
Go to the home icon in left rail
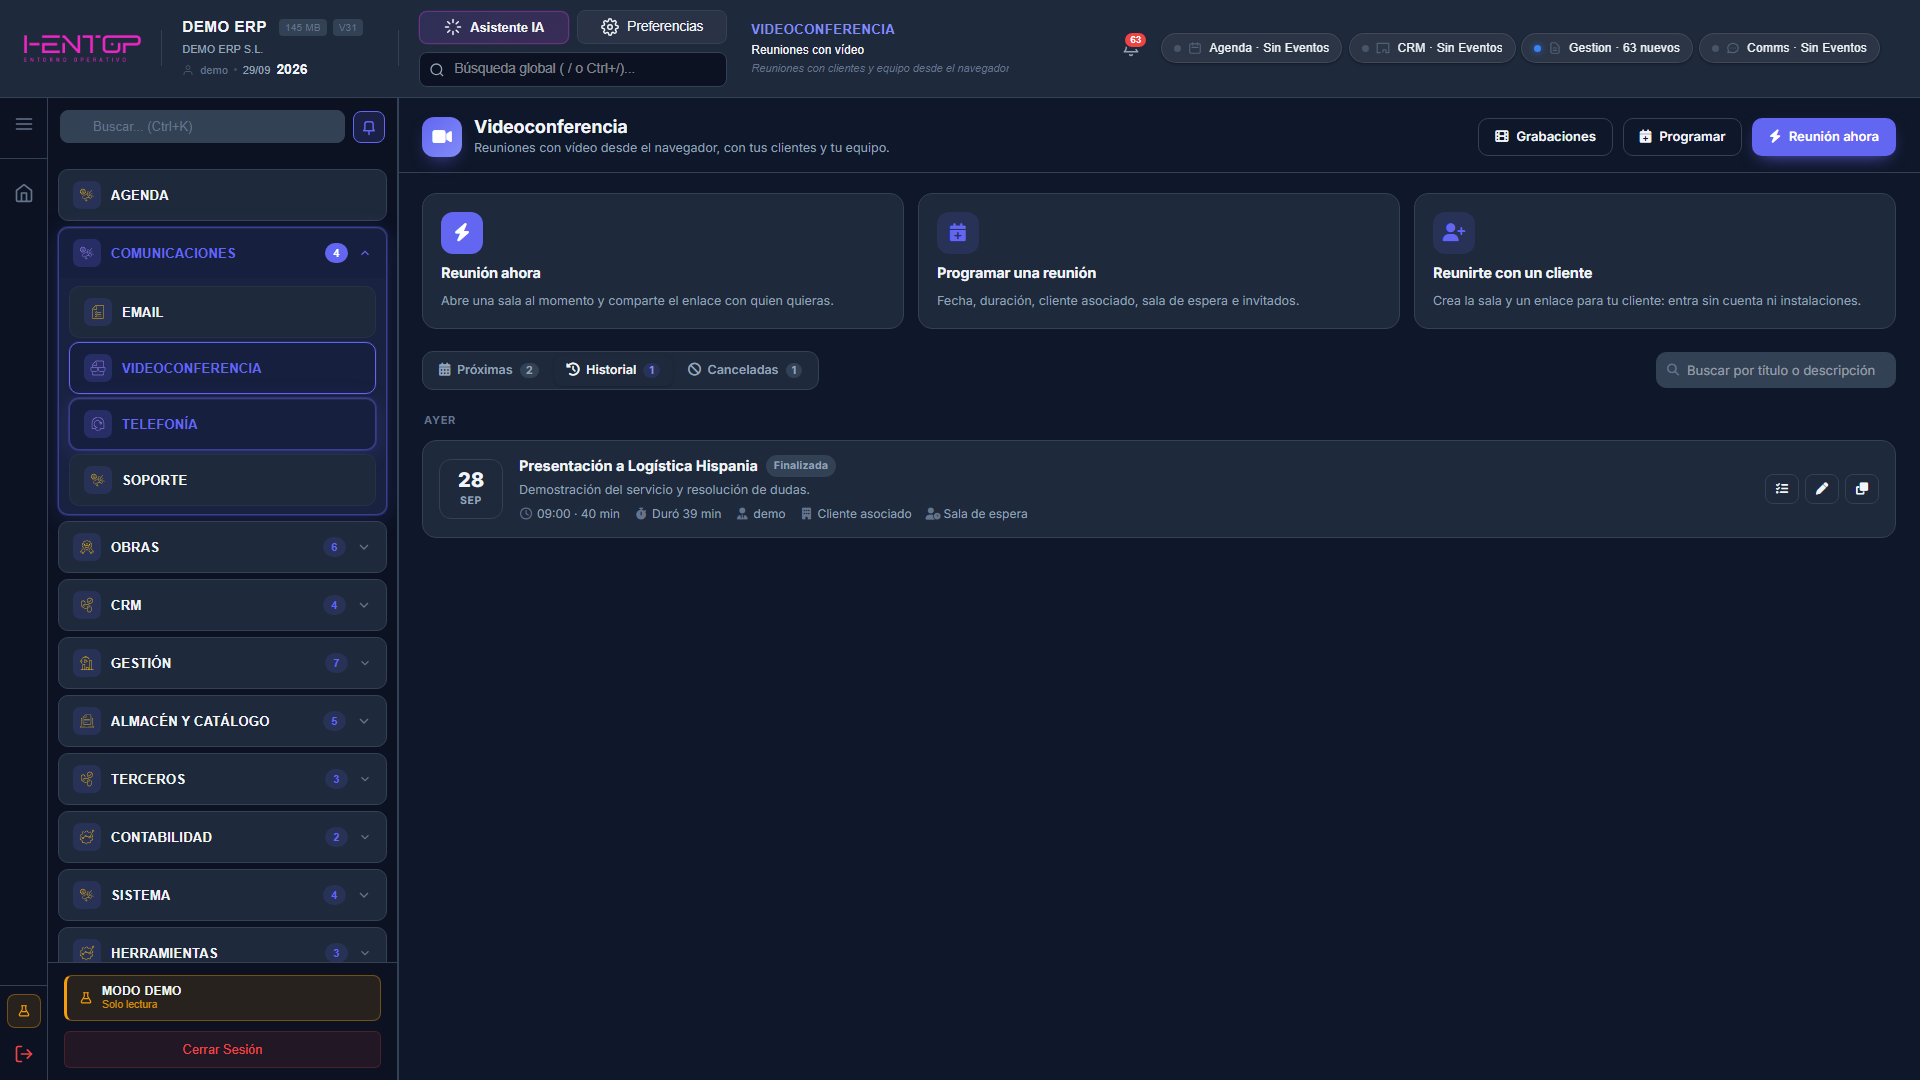coord(24,193)
